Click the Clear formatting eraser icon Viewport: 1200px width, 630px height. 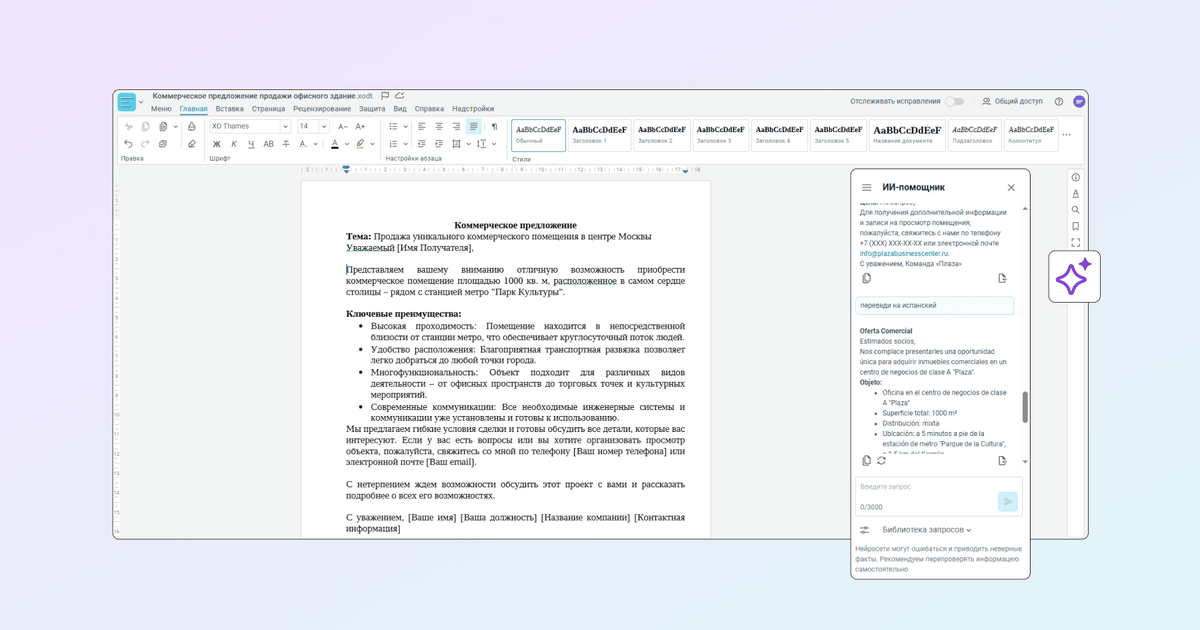[x=192, y=144]
